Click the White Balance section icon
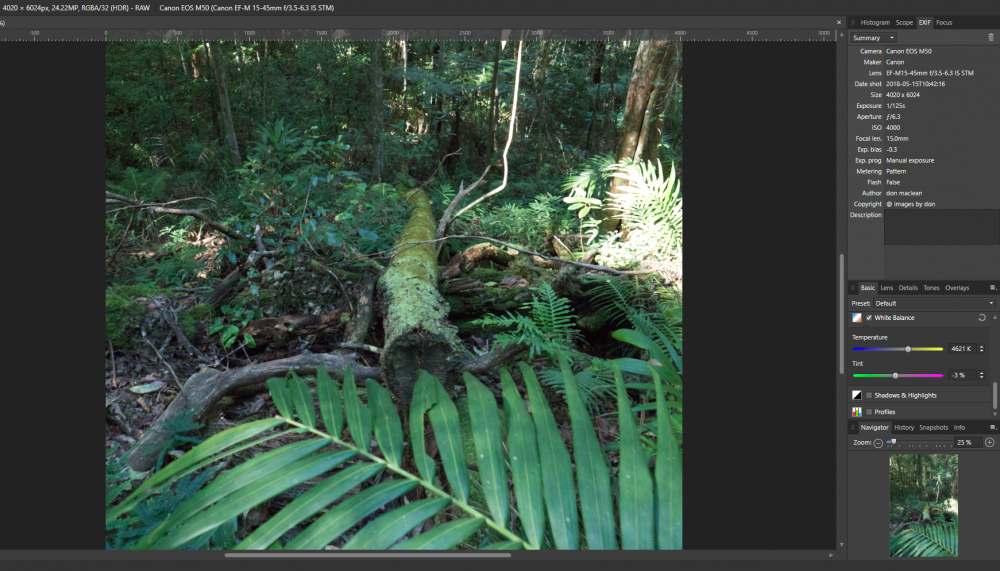The width and height of the screenshot is (1000, 571). click(857, 318)
